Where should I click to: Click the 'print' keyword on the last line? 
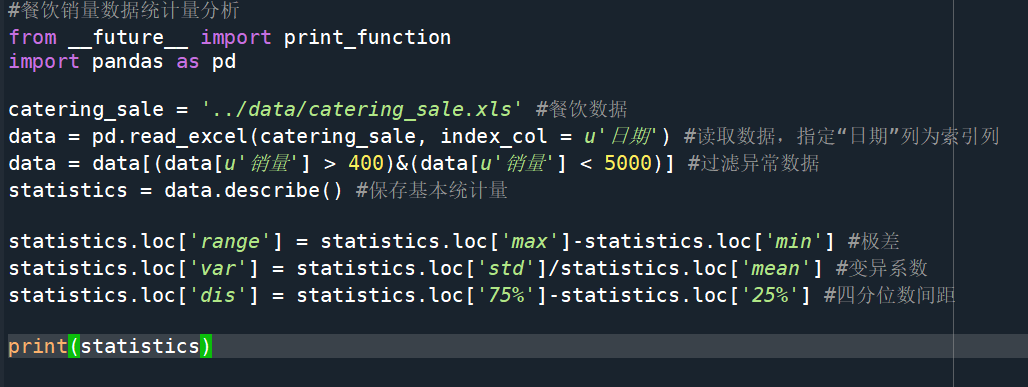38,346
